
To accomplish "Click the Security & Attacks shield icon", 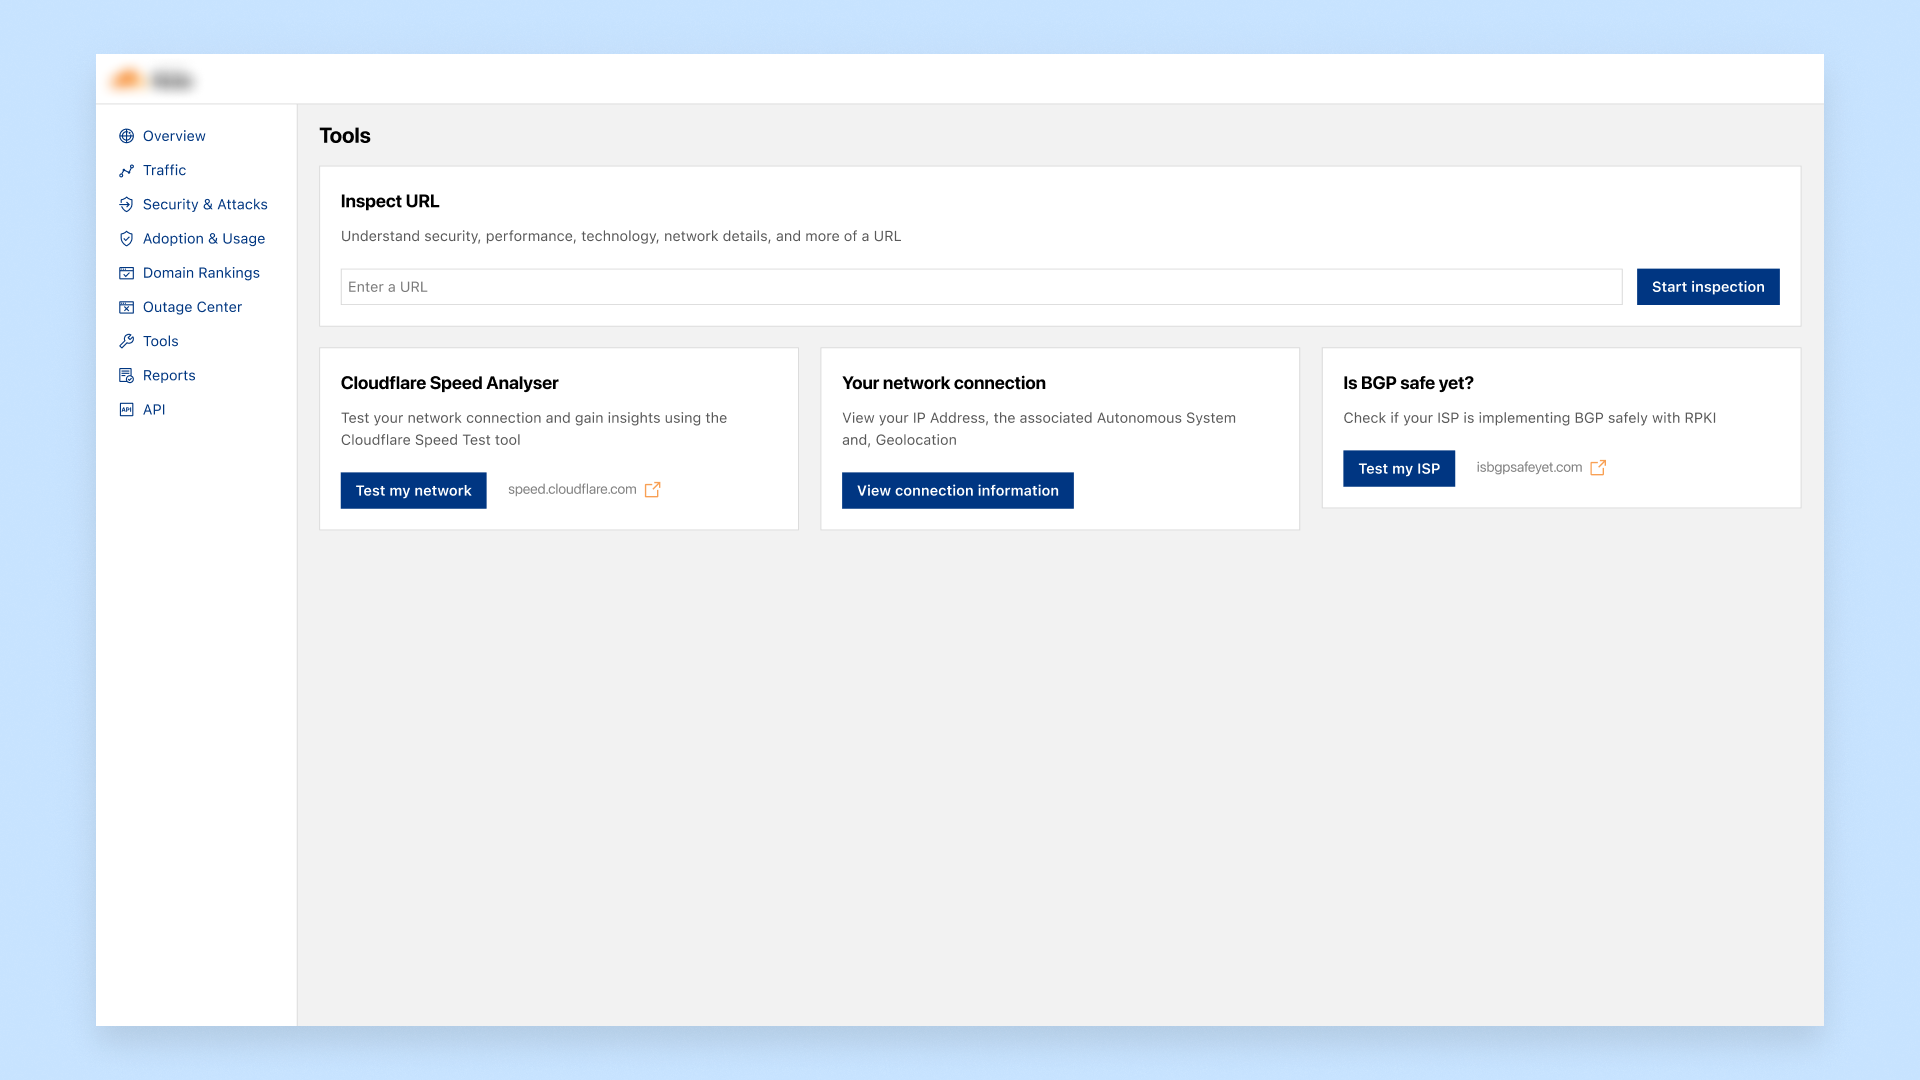I will click(x=126, y=205).
